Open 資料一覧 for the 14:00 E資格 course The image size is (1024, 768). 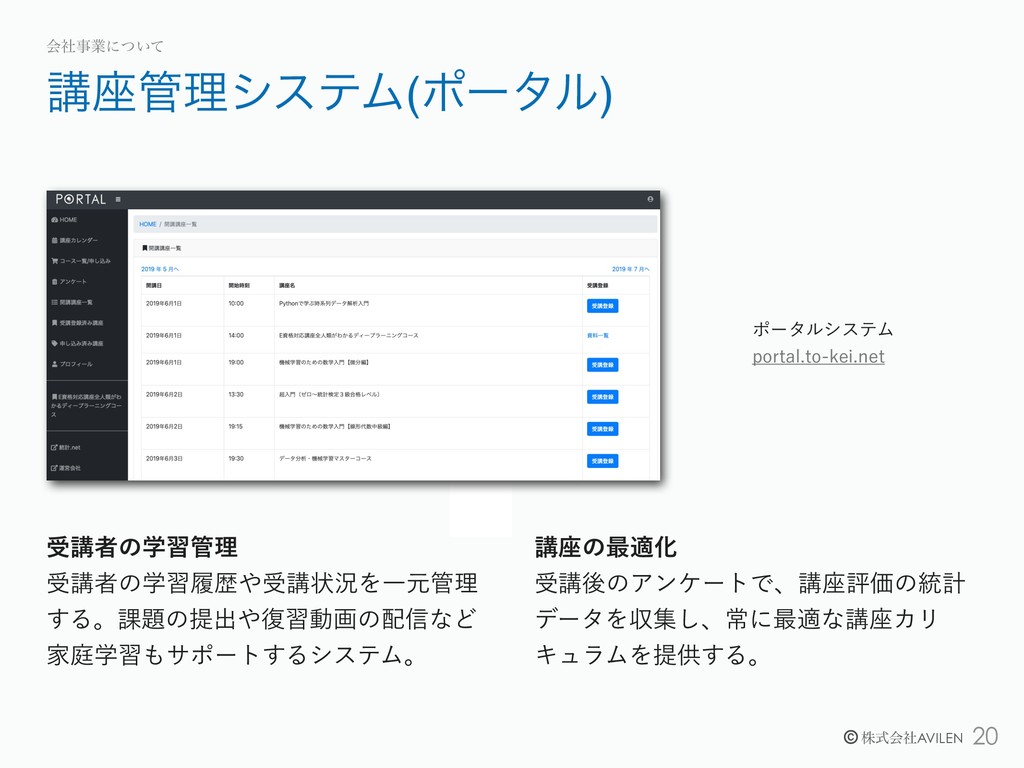598,336
